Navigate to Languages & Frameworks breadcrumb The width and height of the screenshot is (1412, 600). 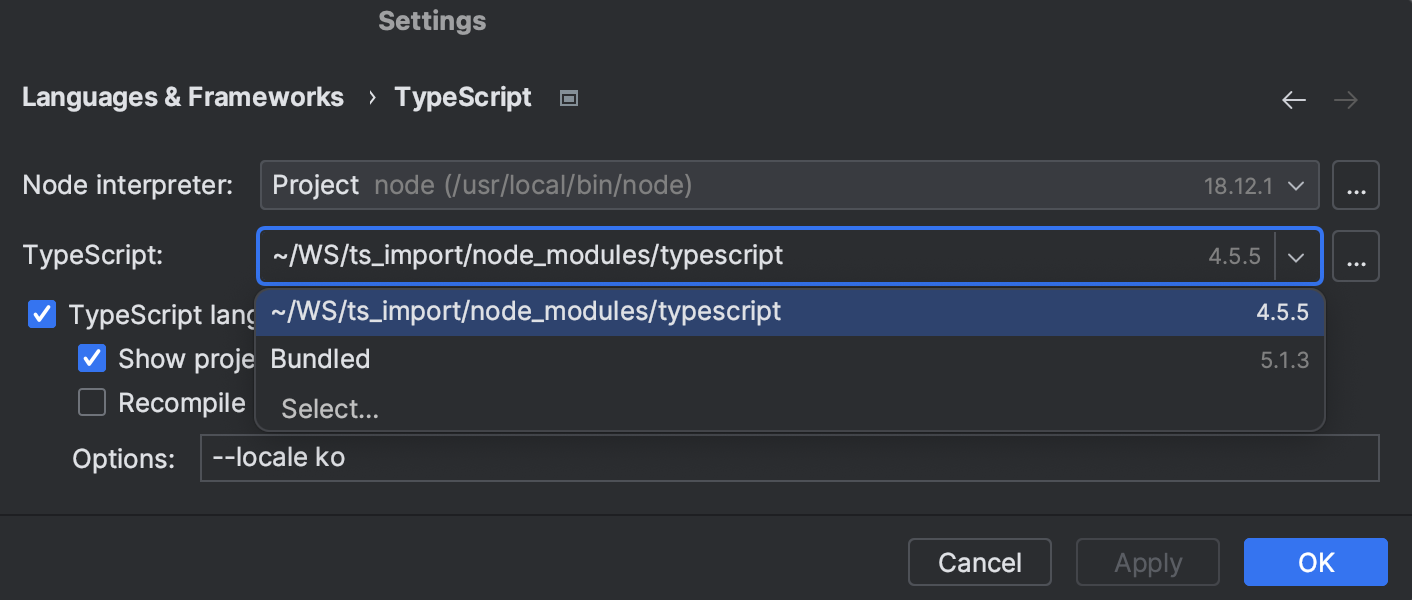[x=183, y=97]
